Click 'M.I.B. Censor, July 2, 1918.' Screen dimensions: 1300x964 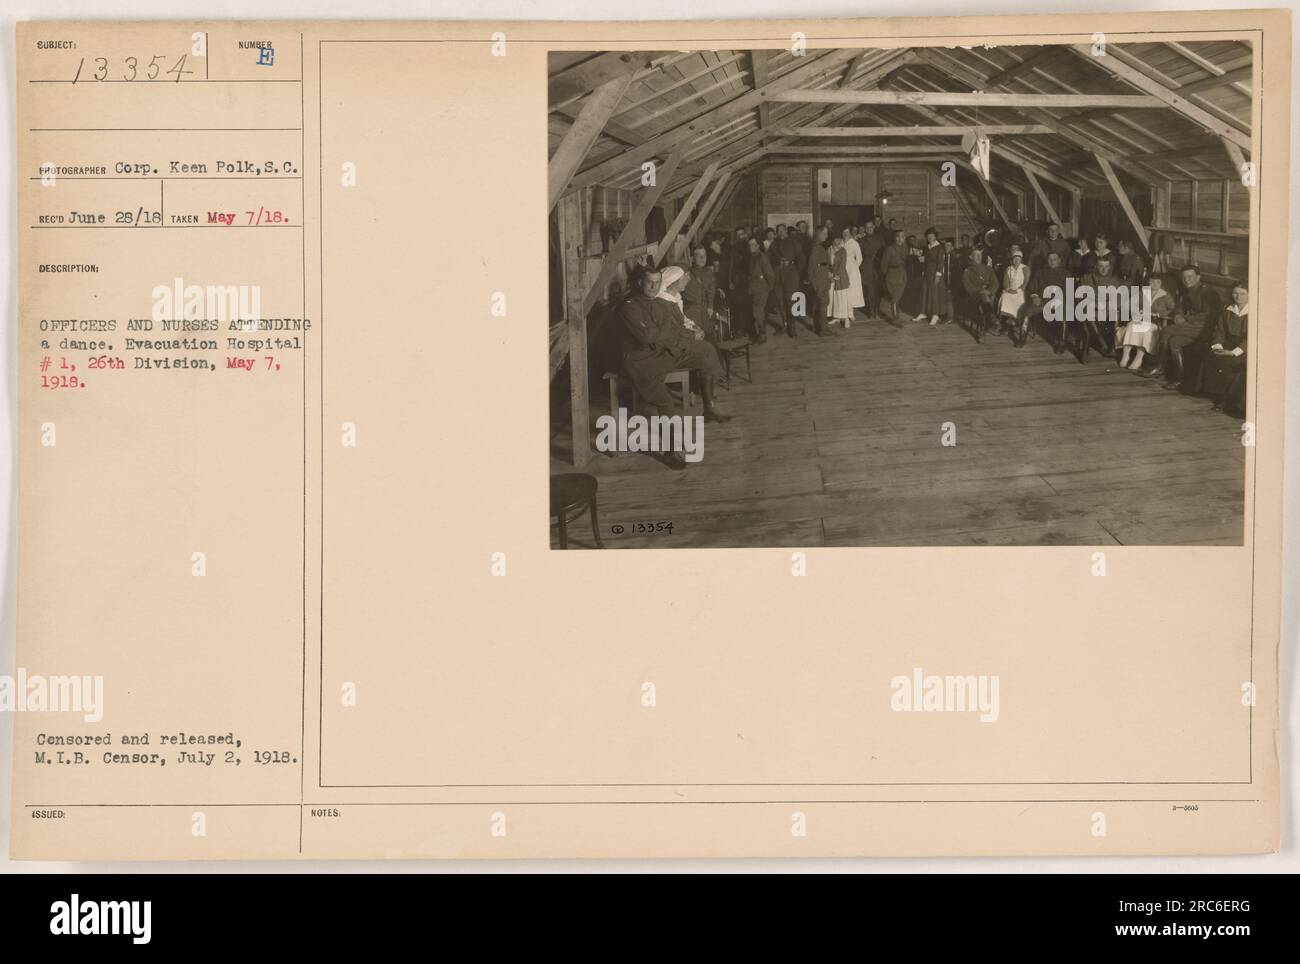click(166, 757)
